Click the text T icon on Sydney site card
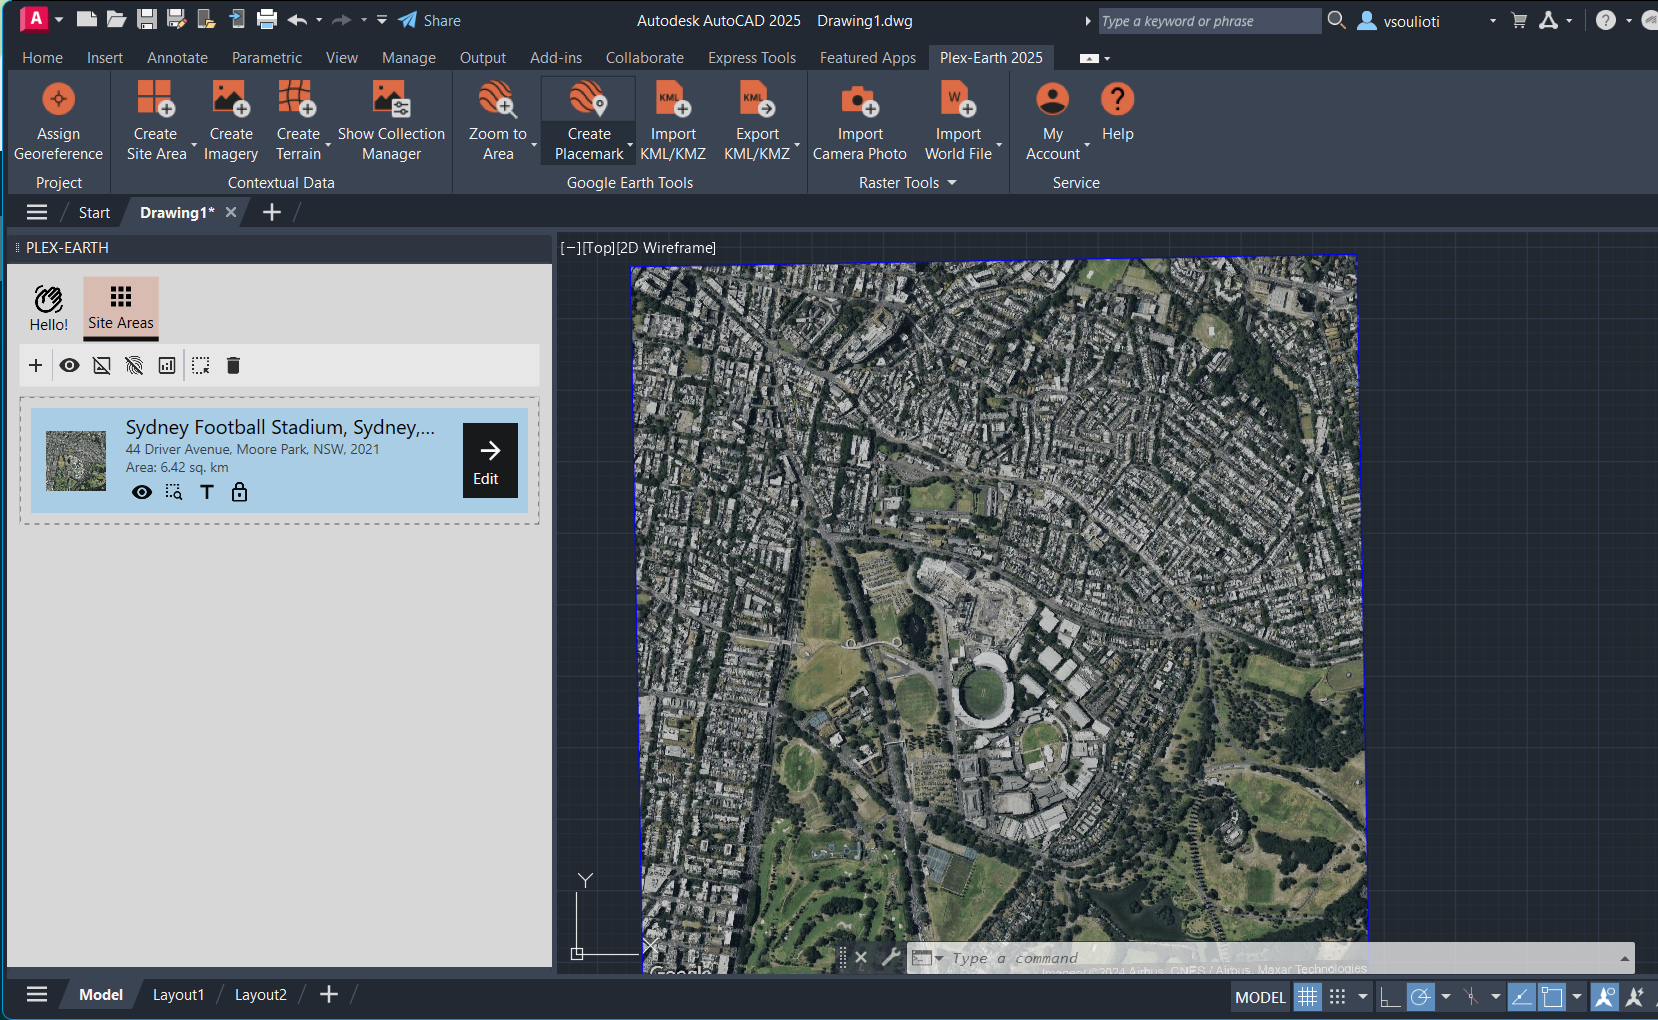Screen dimensions: 1658x1020 [x=207, y=492]
